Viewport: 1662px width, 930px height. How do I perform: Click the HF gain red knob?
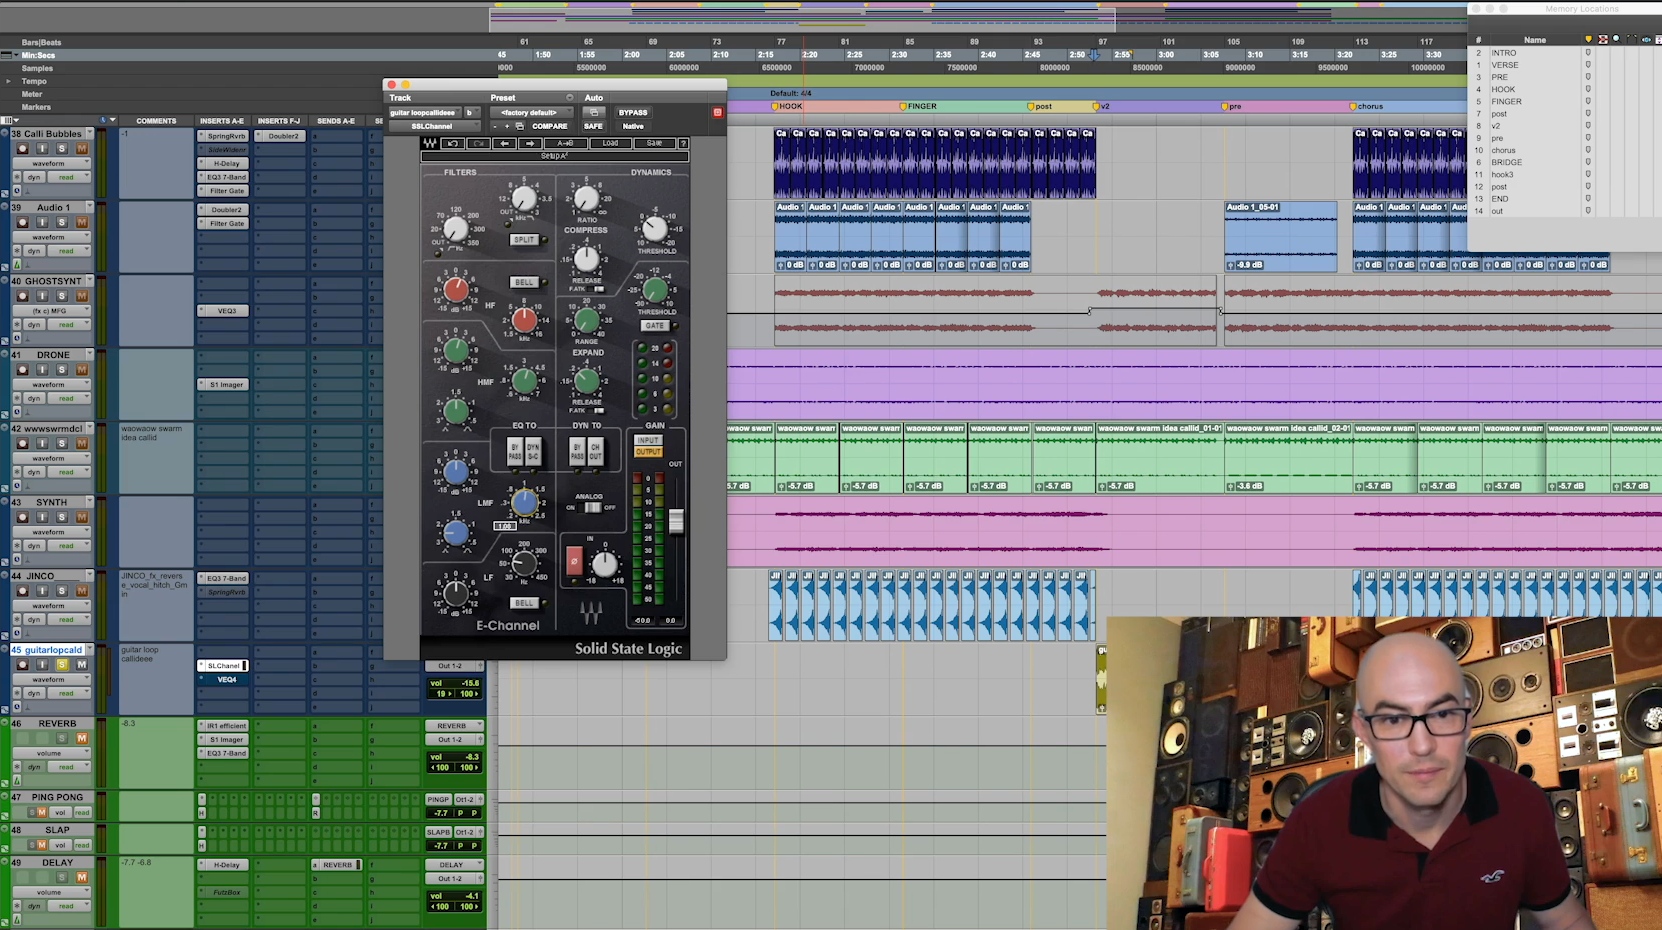[456, 289]
